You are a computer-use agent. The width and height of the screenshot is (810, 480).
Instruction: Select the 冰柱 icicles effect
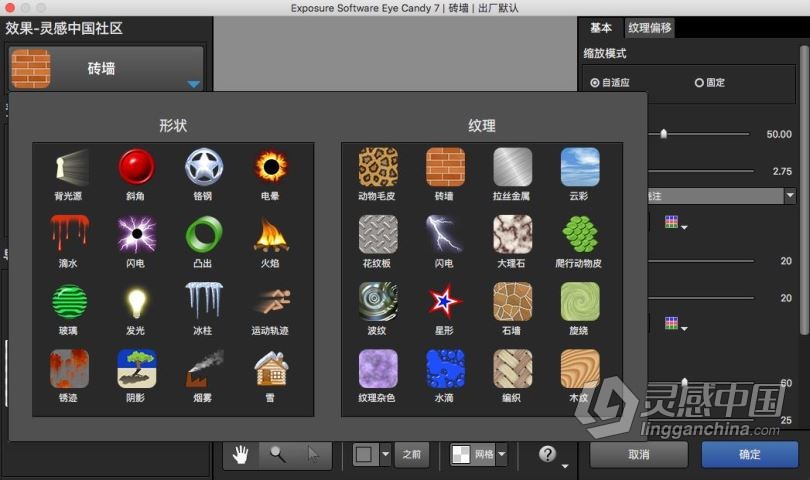pyautogui.click(x=204, y=302)
